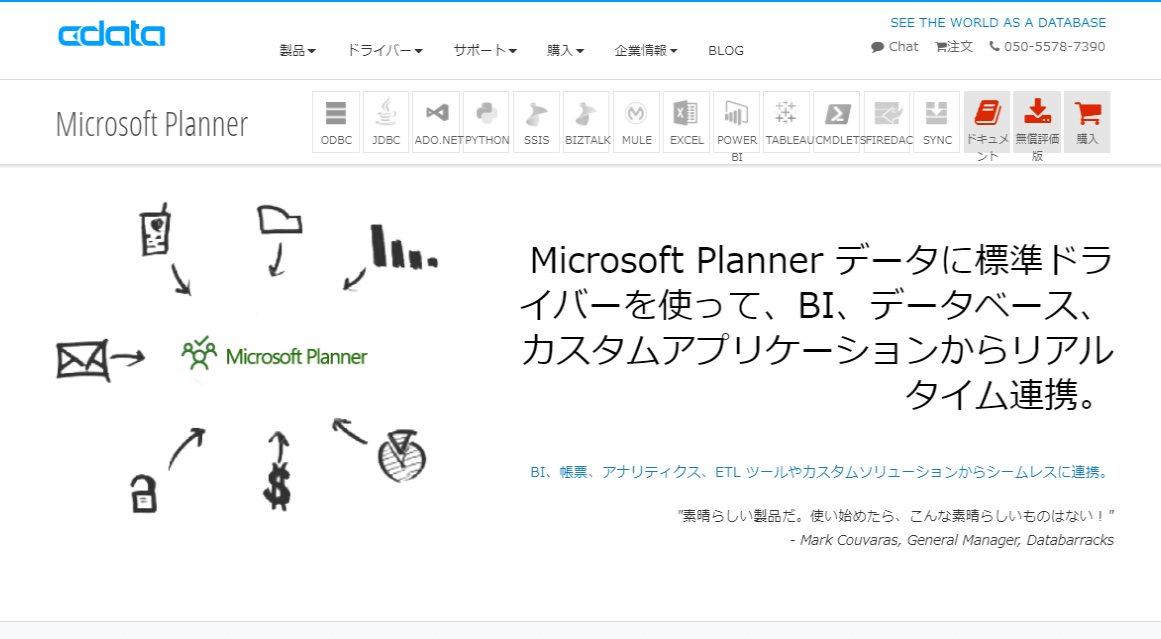Open the ODBC driver icon
1161x639 pixels.
click(336, 122)
